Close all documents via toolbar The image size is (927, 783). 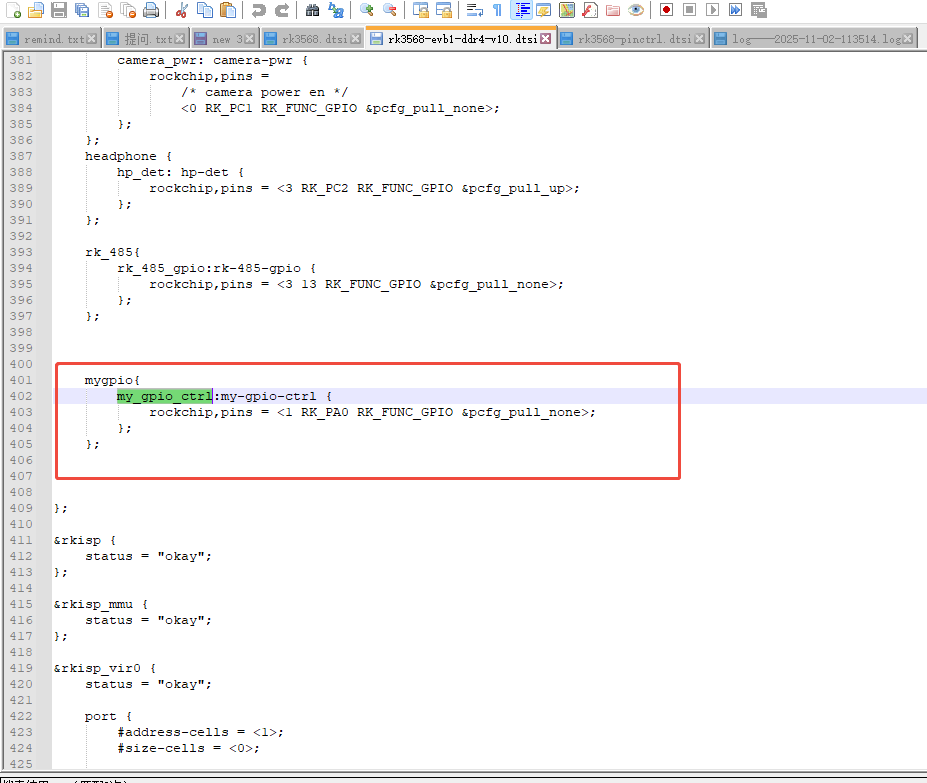(128, 10)
